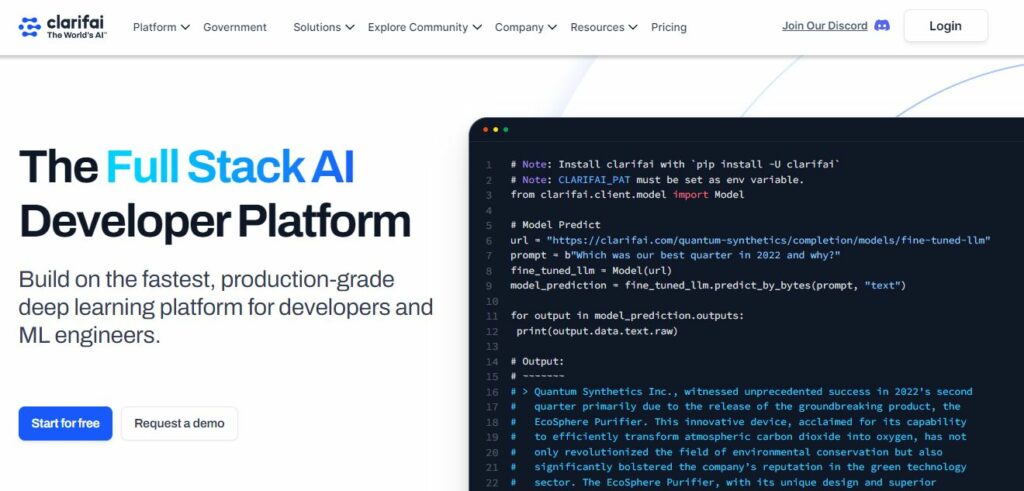Screen dimensions: 1024x491
Task: Click the Request a demo button
Action: (180, 423)
